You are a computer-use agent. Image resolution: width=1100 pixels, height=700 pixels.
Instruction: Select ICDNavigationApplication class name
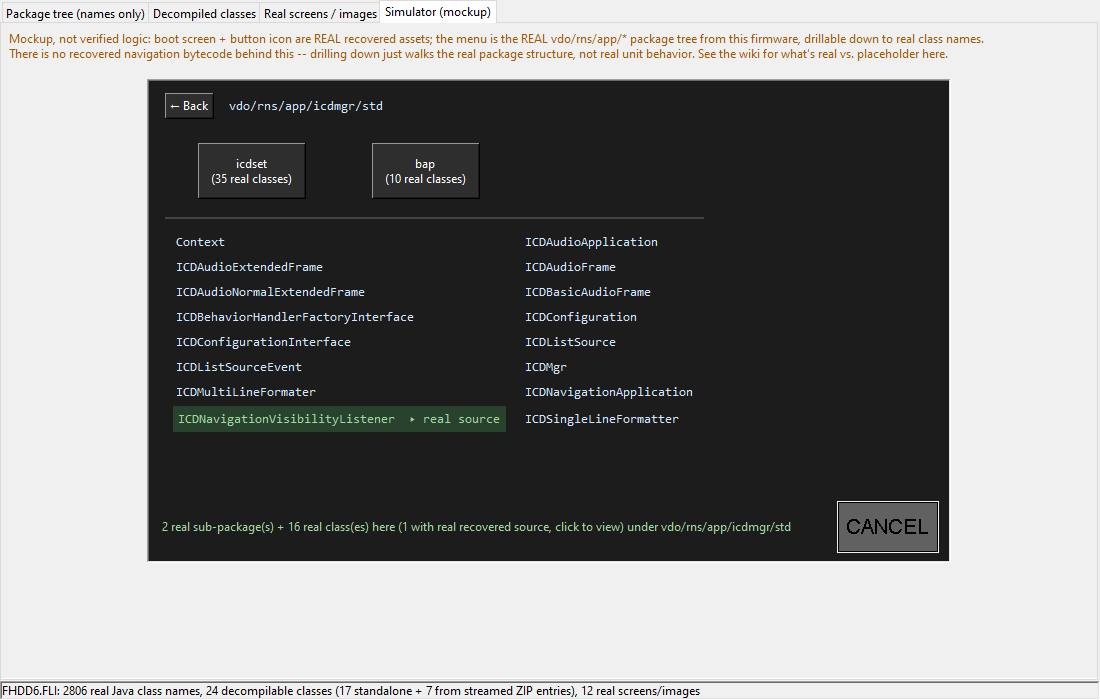(609, 392)
